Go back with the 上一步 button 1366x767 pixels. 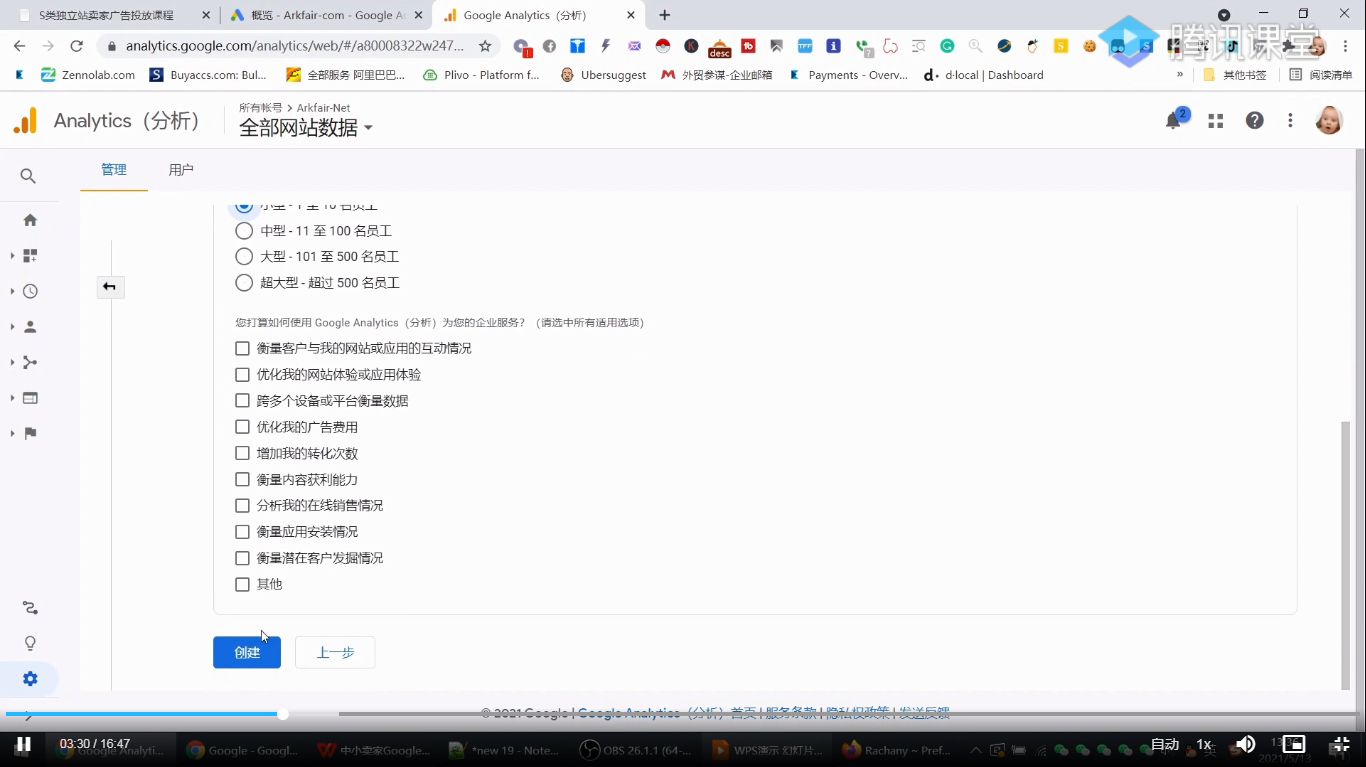tap(334, 652)
